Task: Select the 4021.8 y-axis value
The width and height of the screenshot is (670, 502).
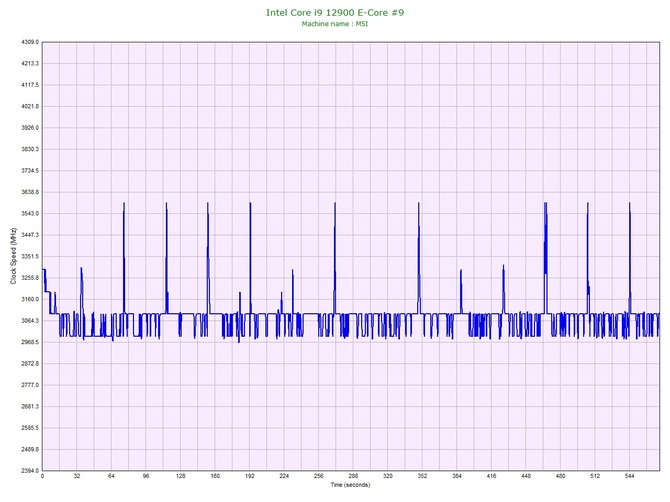Action: click(30, 106)
